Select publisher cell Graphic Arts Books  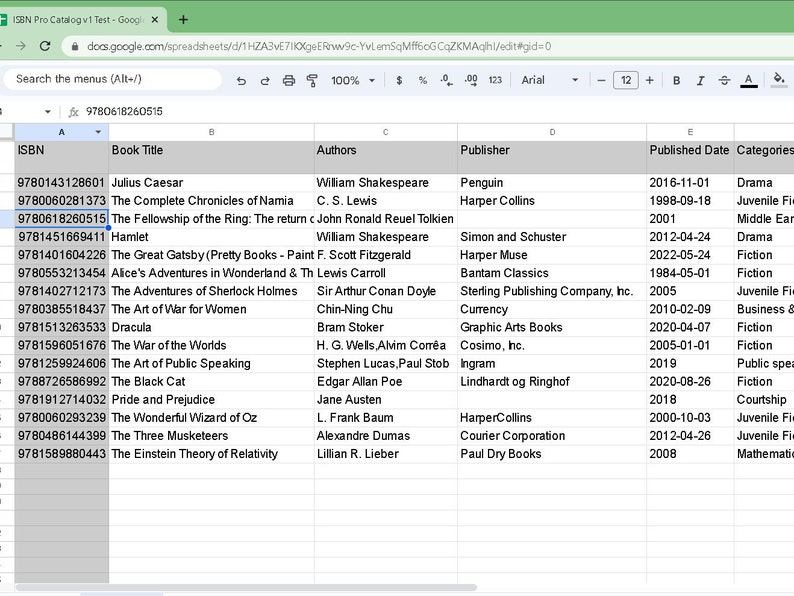point(552,327)
